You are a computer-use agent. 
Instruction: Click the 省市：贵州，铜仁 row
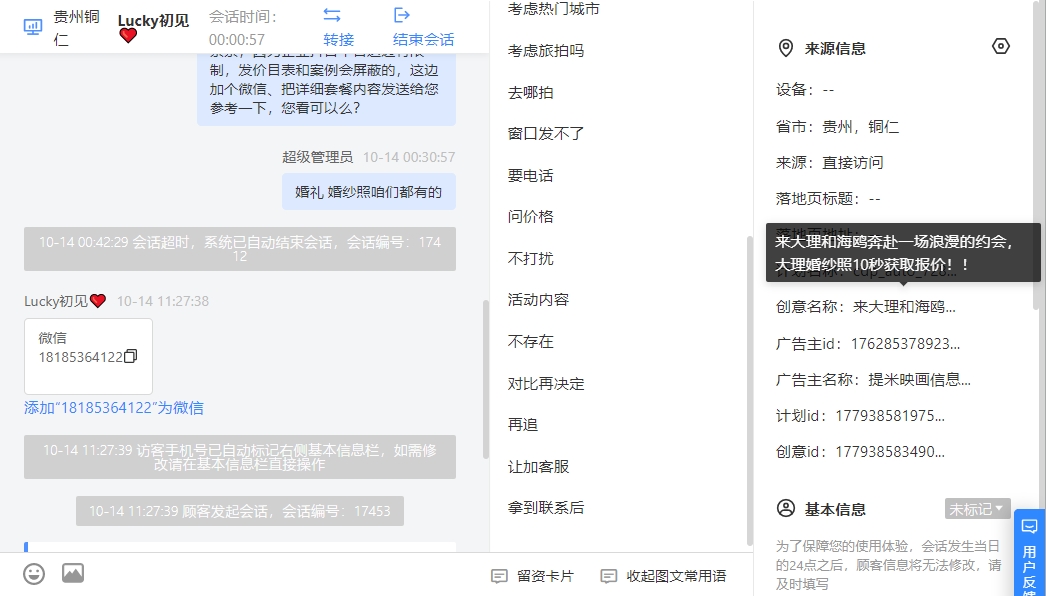(837, 127)
